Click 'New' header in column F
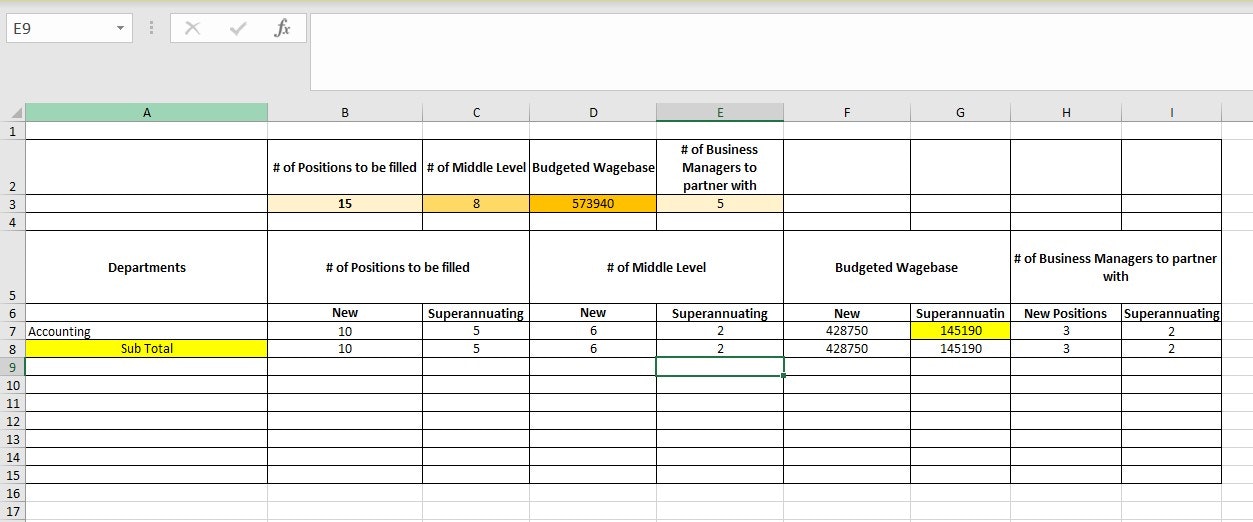1253x522 pixels. (x=847, y=313)
